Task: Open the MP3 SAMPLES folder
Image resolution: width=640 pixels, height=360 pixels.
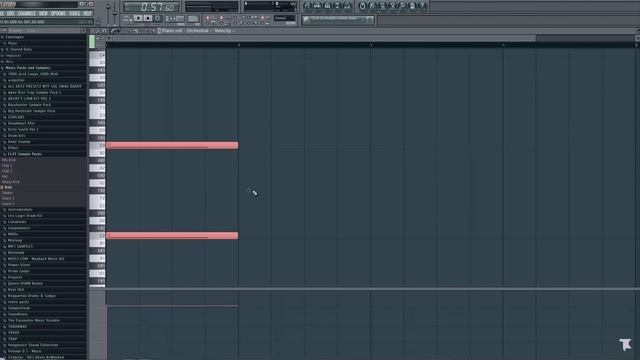Action: pyautogui.click(x=20, y=246)
